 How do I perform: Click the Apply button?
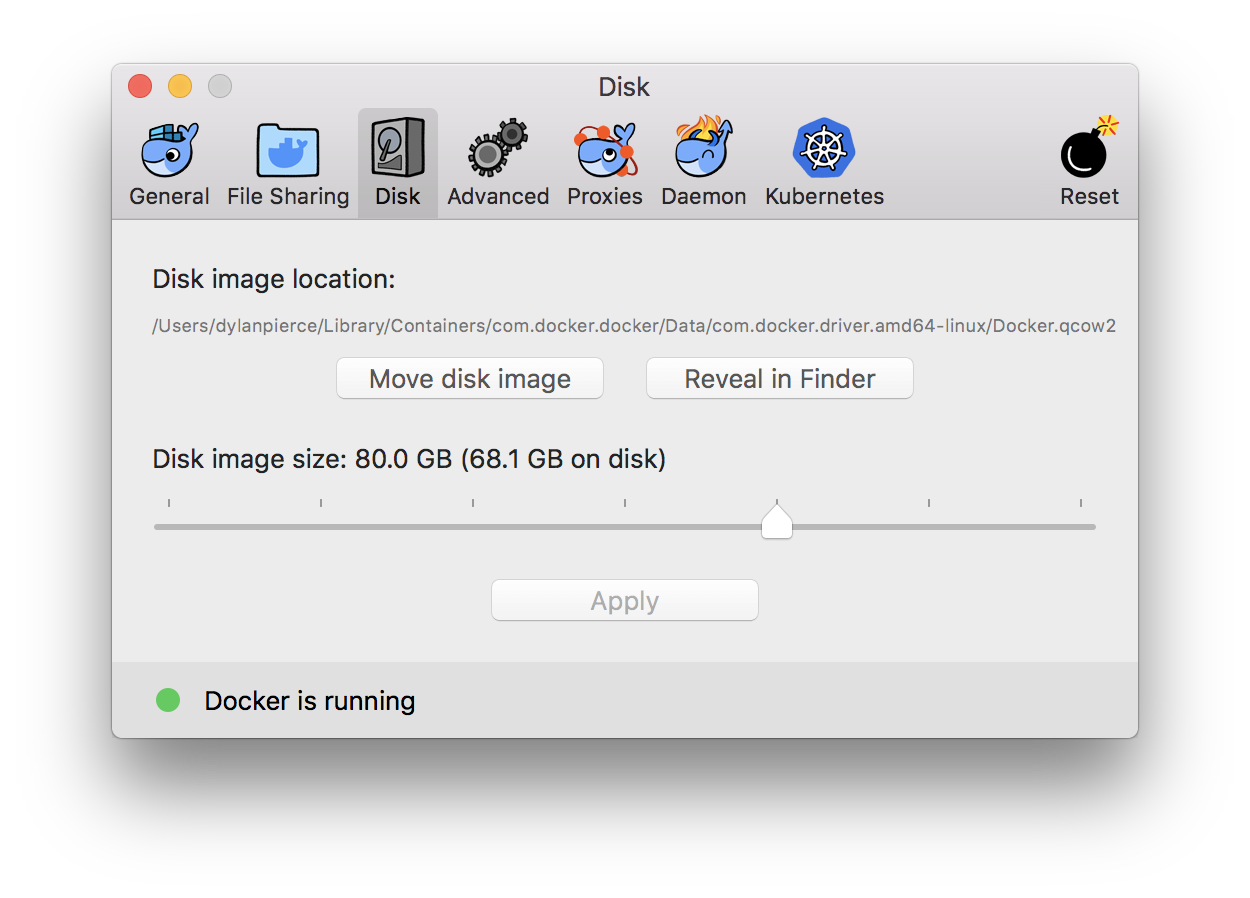point(625,601)
